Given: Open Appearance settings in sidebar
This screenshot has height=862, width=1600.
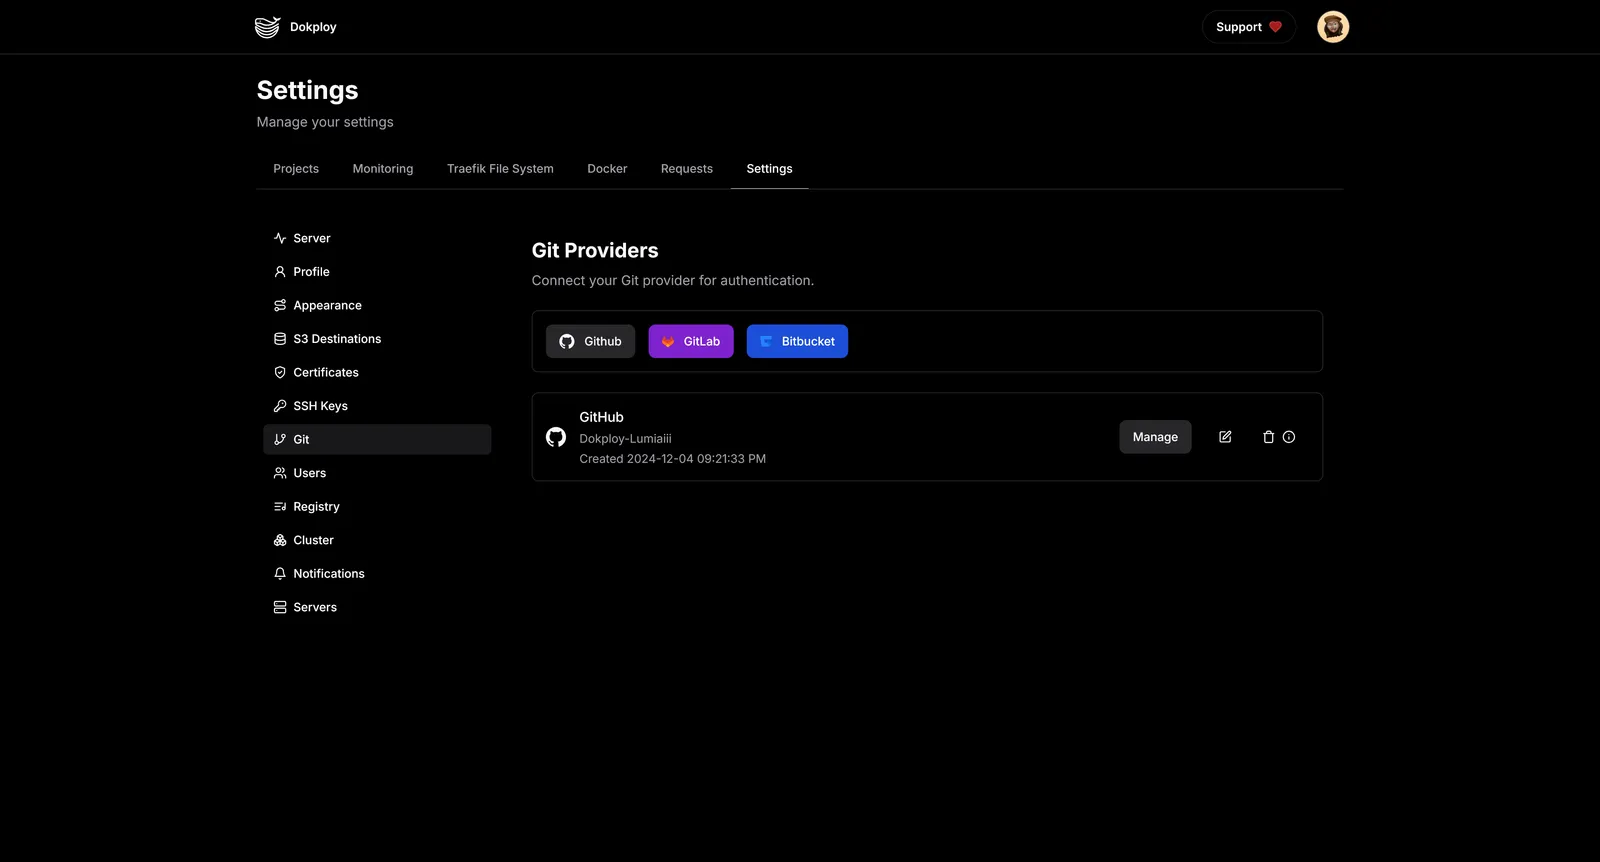Looking at the screenshot, I should 327,306.
